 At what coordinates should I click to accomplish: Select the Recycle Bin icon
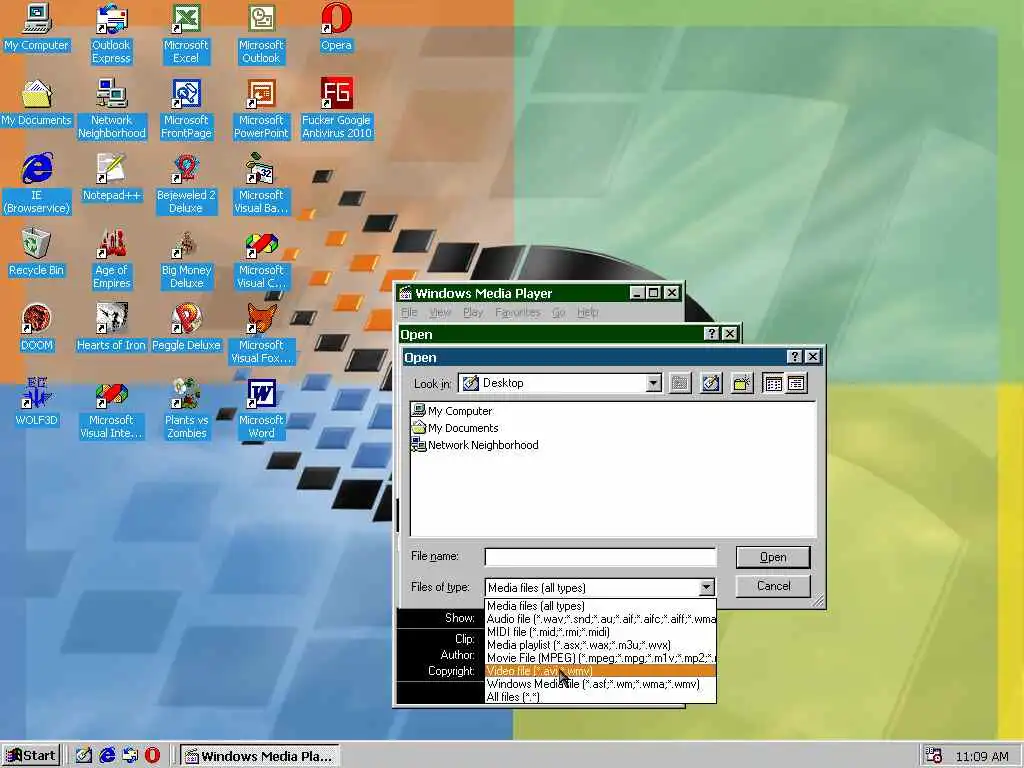[x=37, y=253]
